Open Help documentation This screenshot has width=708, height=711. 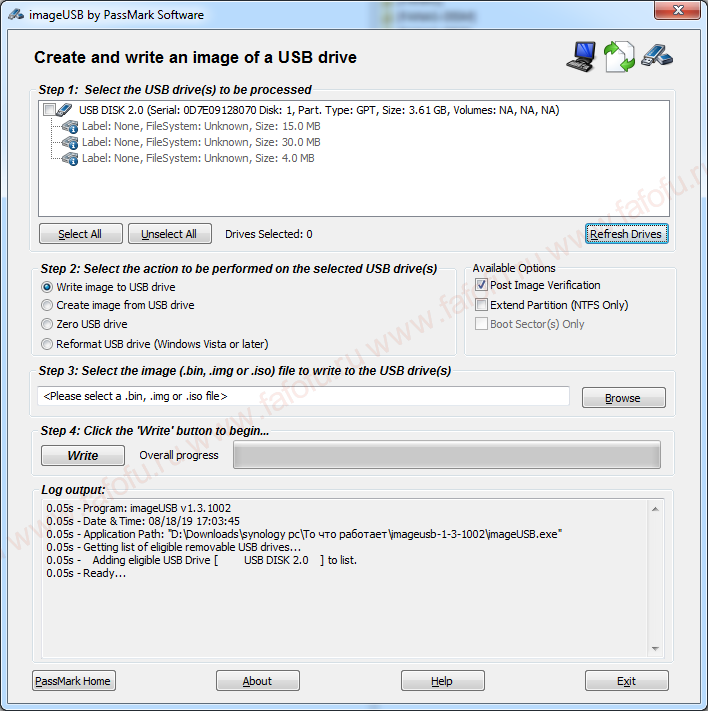(443, 681)
